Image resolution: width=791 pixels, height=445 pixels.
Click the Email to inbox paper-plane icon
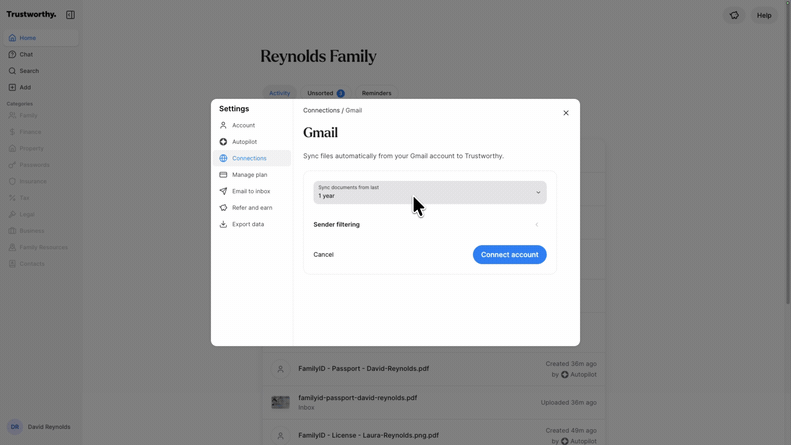223,191
